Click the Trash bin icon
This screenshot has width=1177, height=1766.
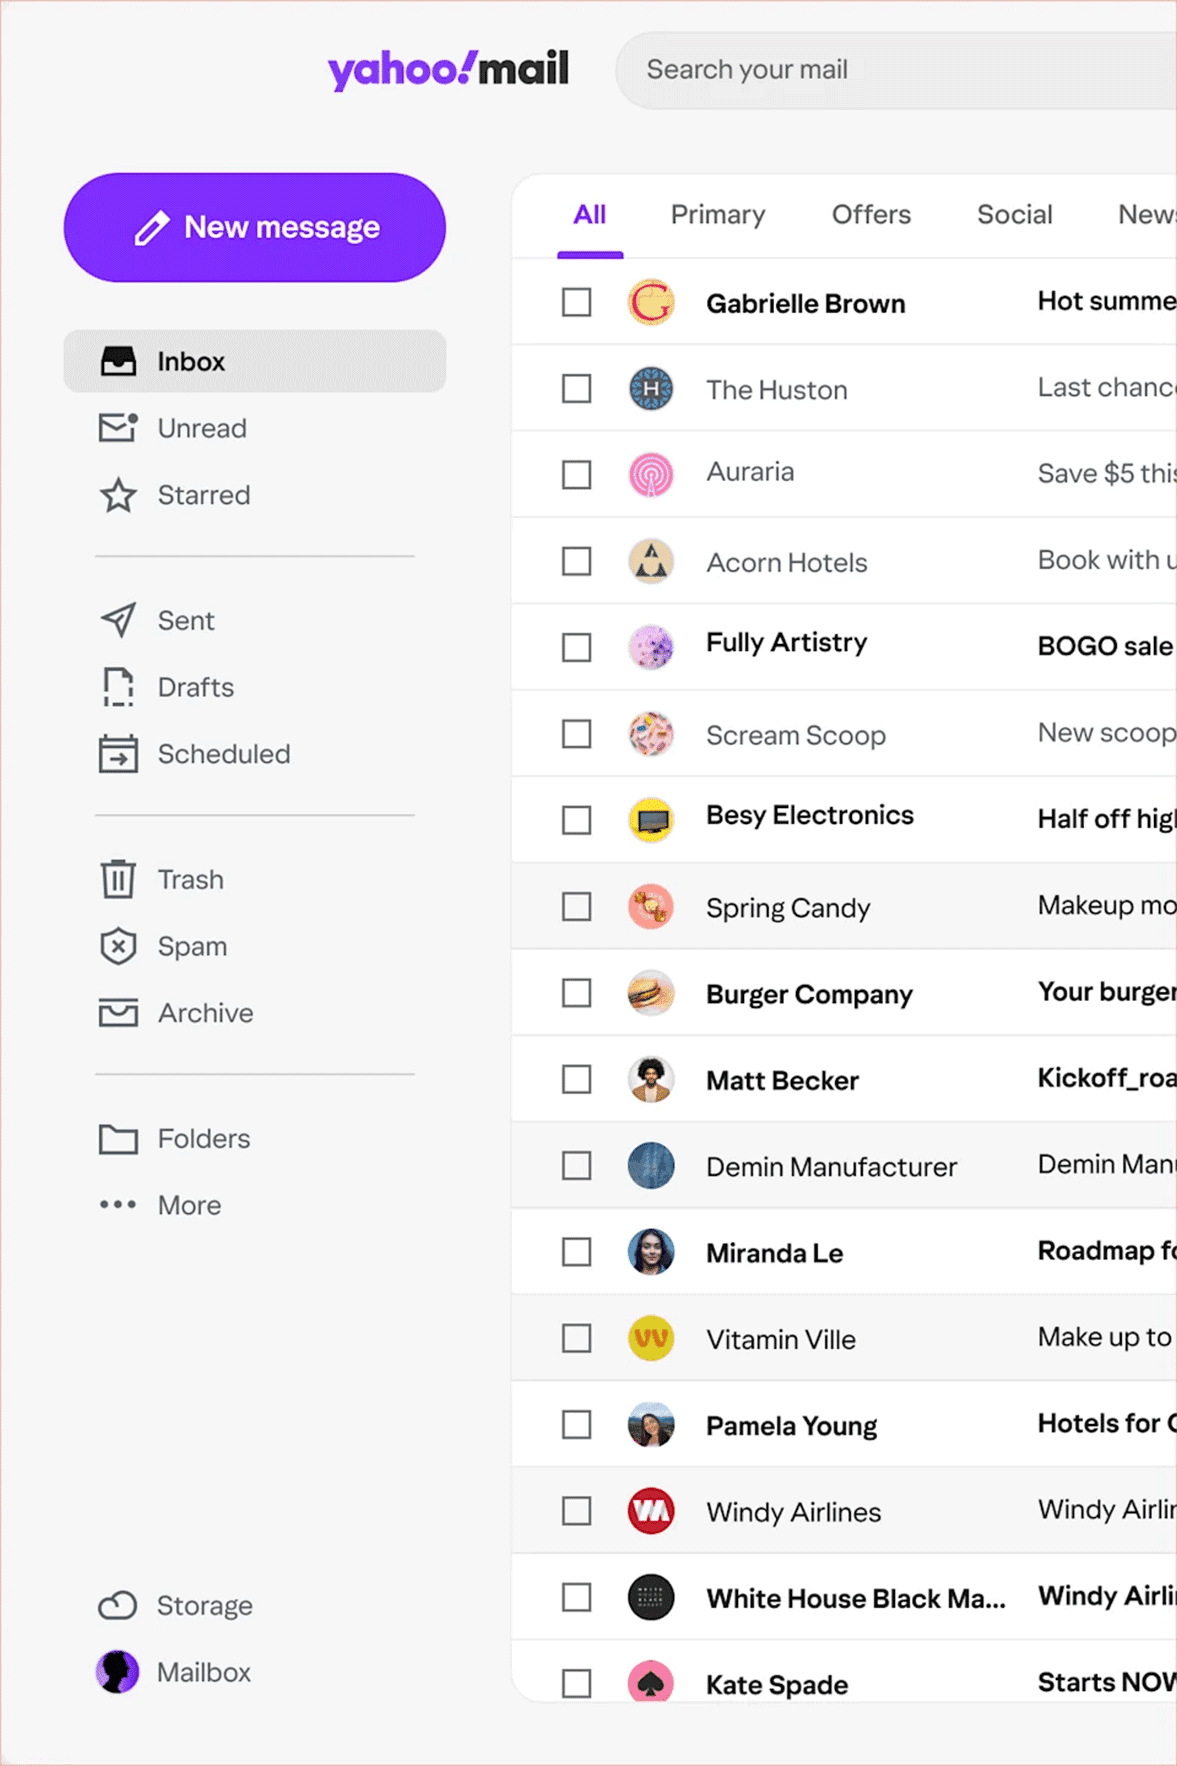coord(118,879)
